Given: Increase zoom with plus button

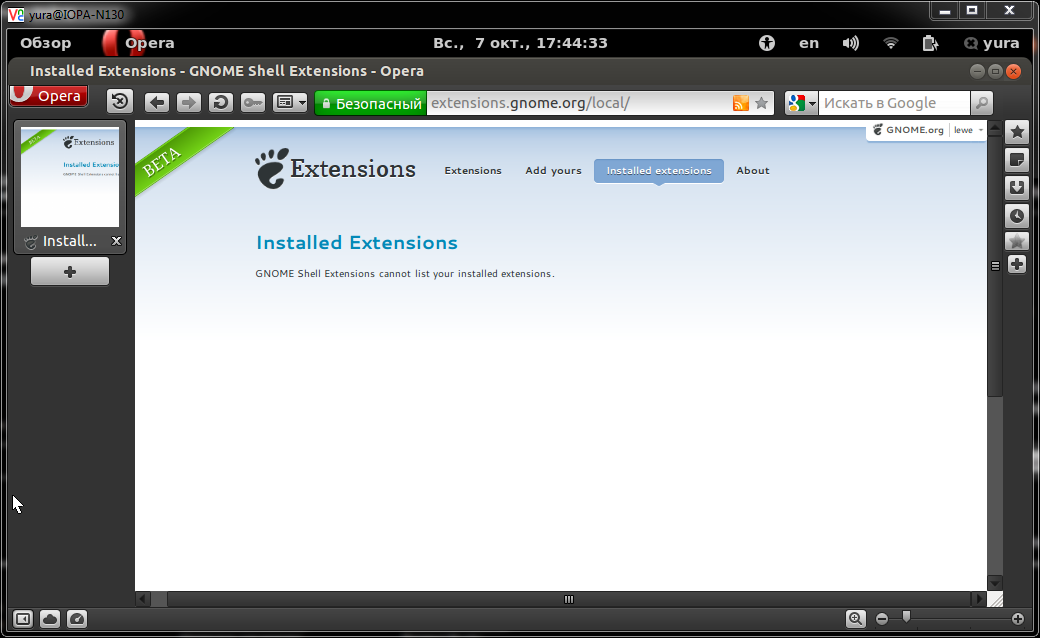Looking at the screenshot, I should pos(1018,619).
